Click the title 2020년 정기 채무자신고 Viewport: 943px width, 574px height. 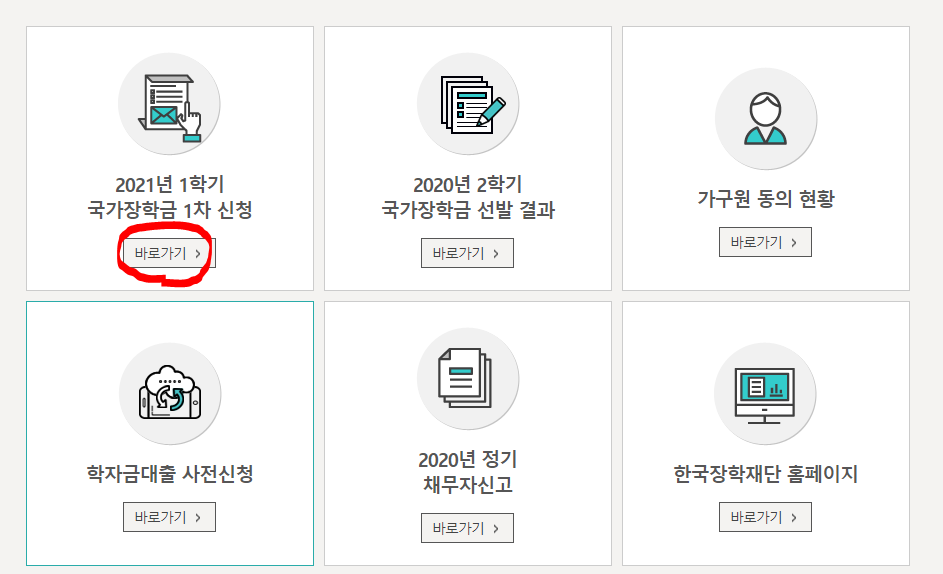(468, 472)
